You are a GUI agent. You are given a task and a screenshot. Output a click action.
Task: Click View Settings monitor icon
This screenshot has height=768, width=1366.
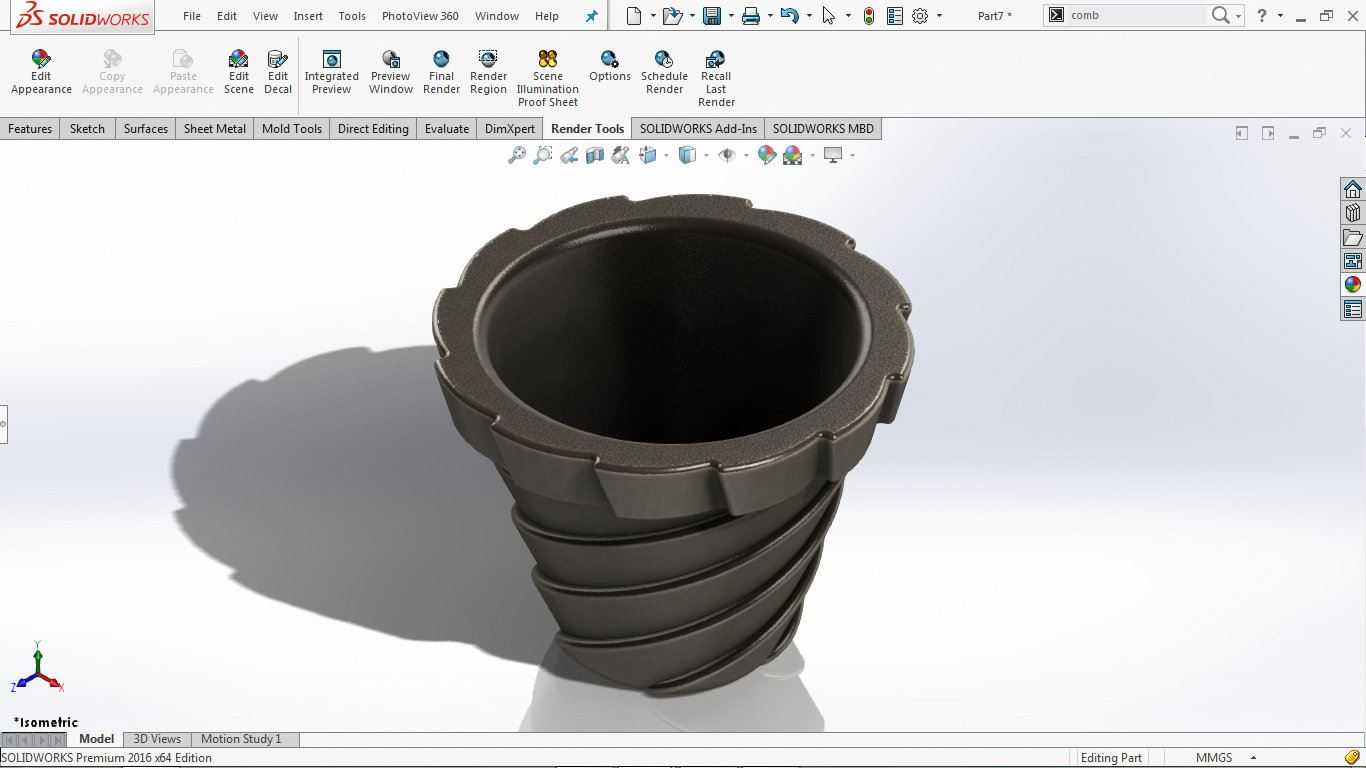coord(833,155)
